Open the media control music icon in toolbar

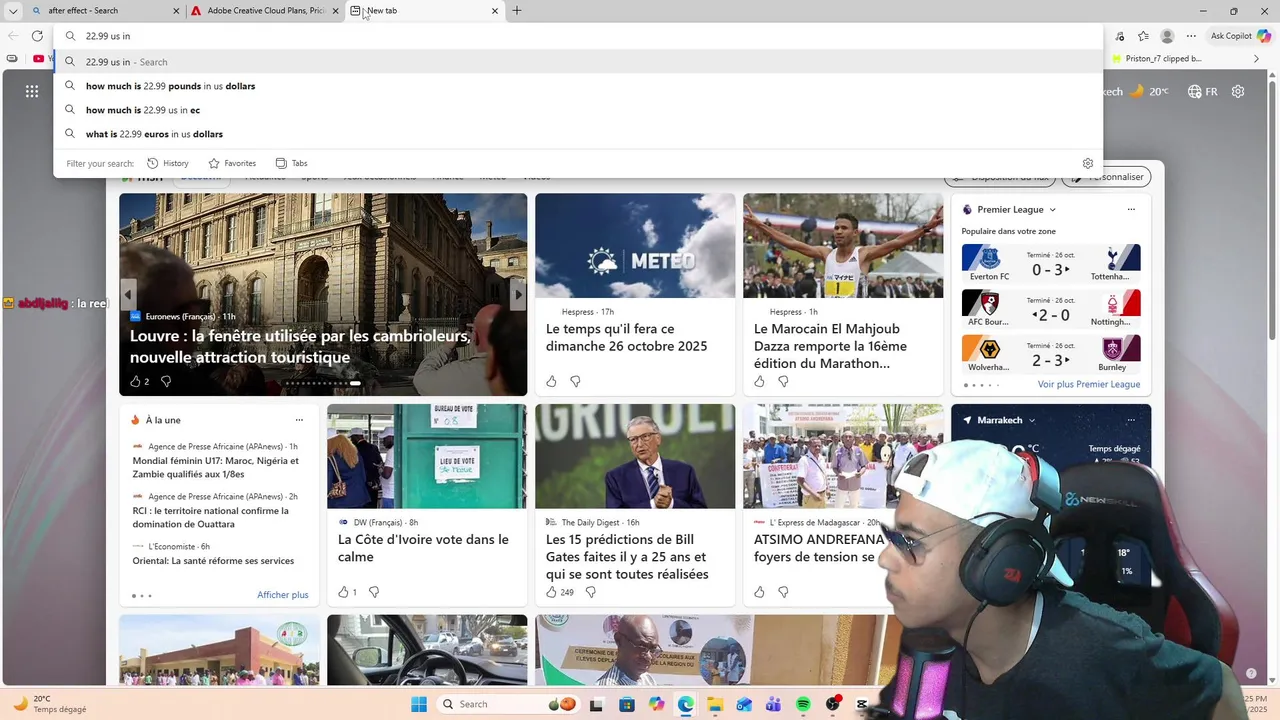[x=1119, y=36]
